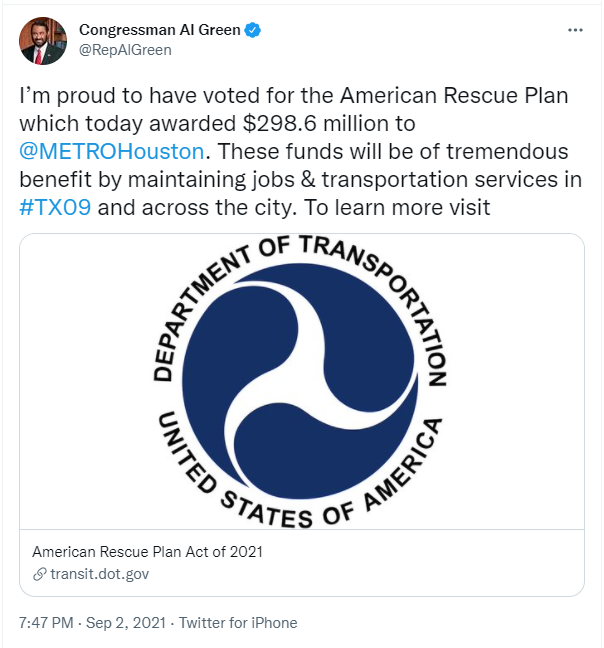Click the chain link icon beside transit.dot.gov

[x=39, y=574]
